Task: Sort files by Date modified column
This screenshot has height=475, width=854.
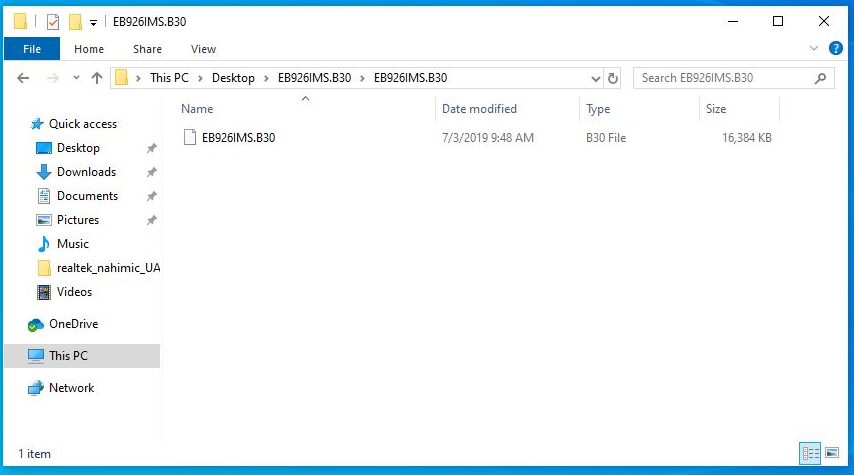Action: 480,109
